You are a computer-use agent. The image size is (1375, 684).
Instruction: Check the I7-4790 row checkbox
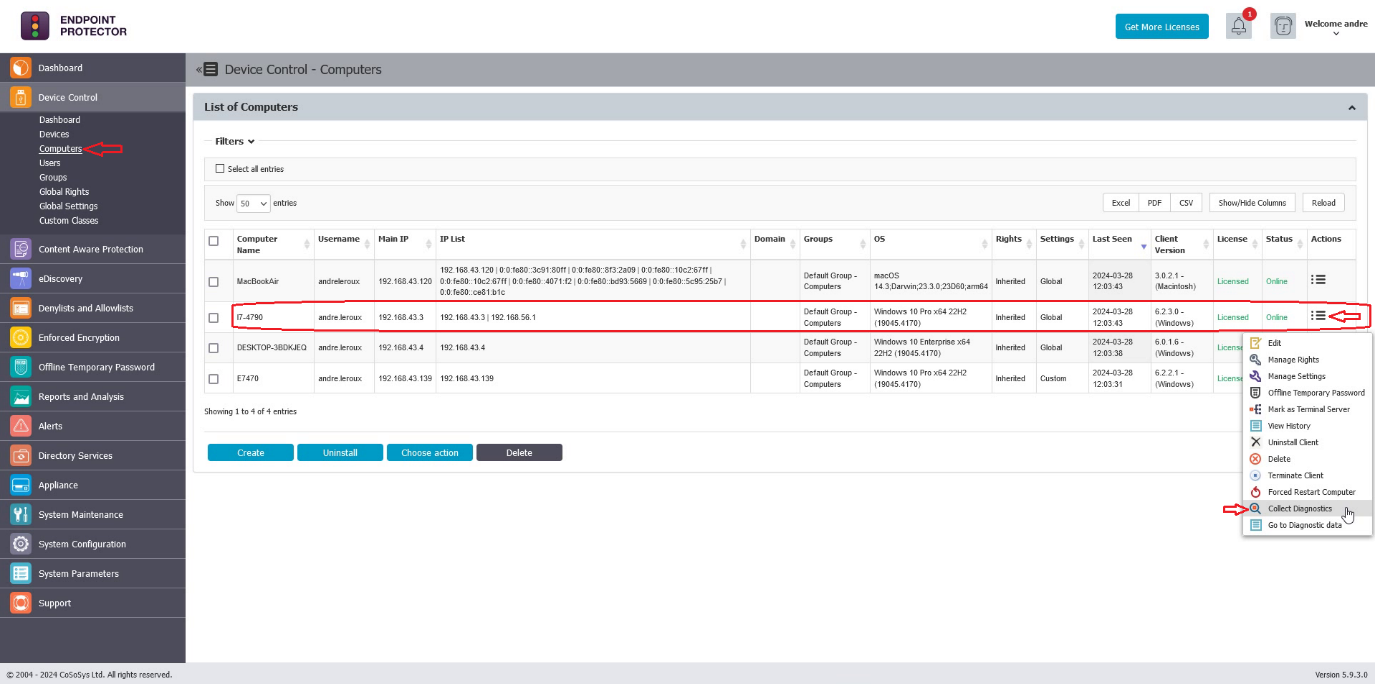click(213, 317)
